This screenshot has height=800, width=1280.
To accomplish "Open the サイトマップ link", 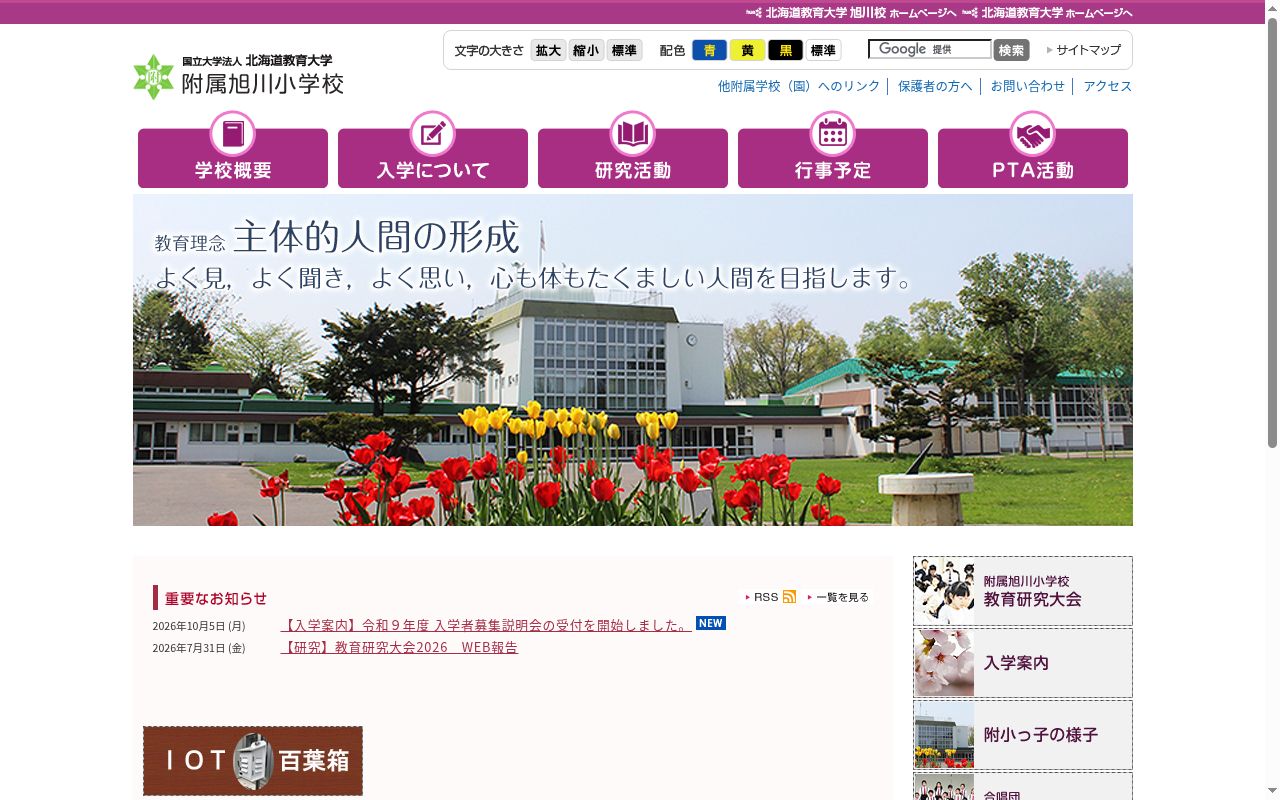I will click(x=1084, y=50).
